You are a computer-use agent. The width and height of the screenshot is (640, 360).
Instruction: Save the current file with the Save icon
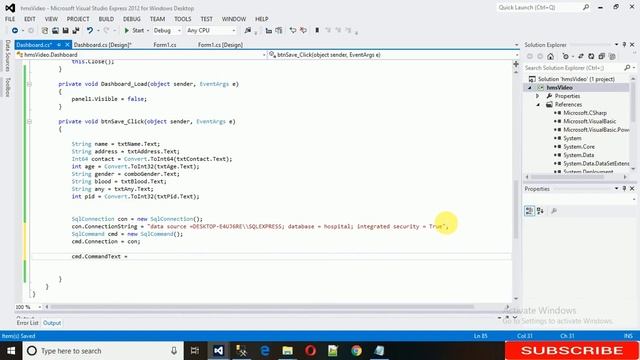(x=65, y=31)
